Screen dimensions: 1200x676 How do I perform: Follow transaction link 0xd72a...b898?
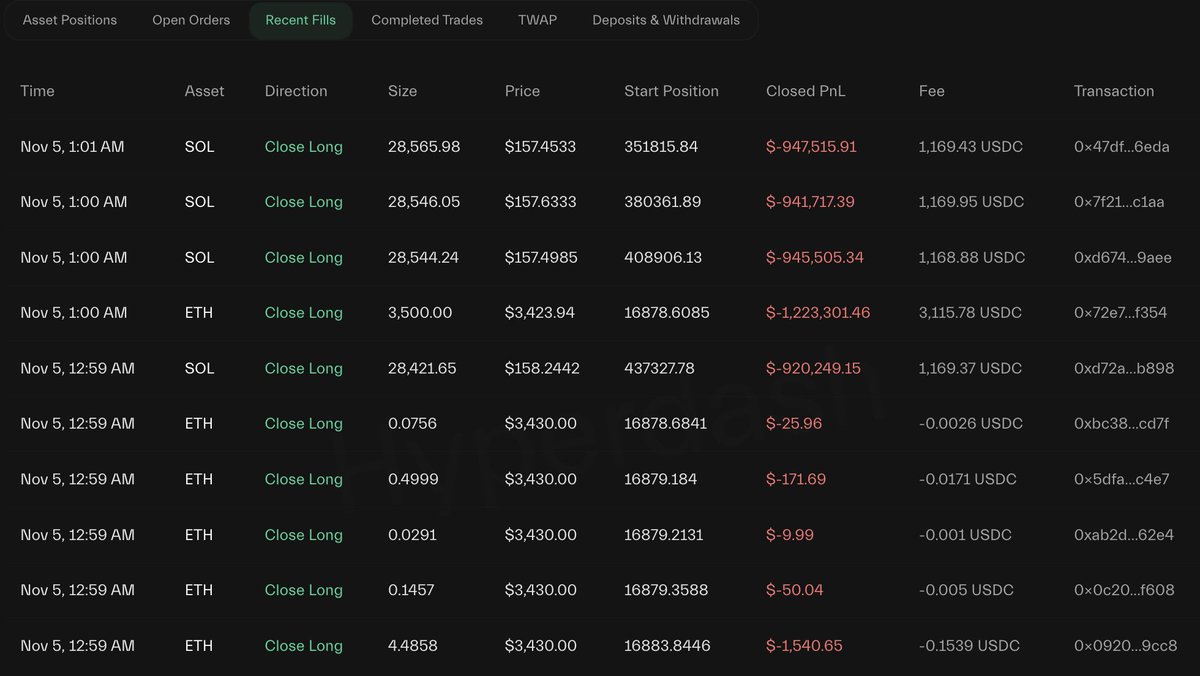coord(1123,369)
